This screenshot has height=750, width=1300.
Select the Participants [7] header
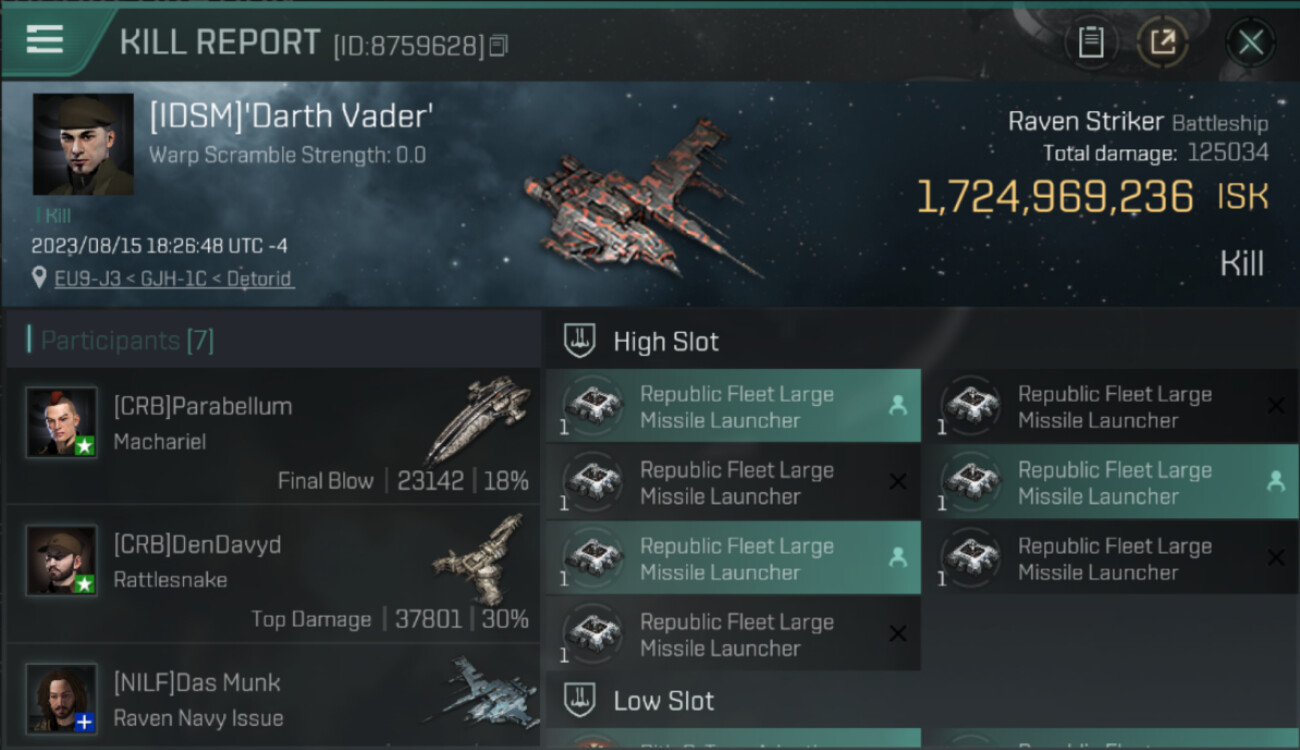(x=120, y=340)
